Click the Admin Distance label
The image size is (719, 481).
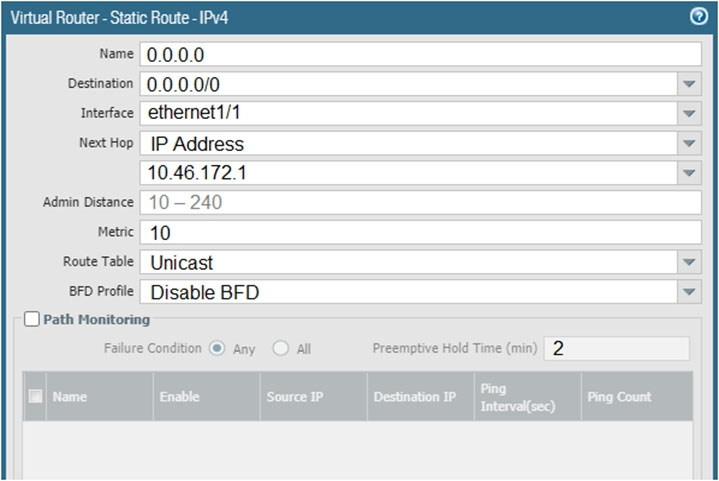(x=88, y=202)
